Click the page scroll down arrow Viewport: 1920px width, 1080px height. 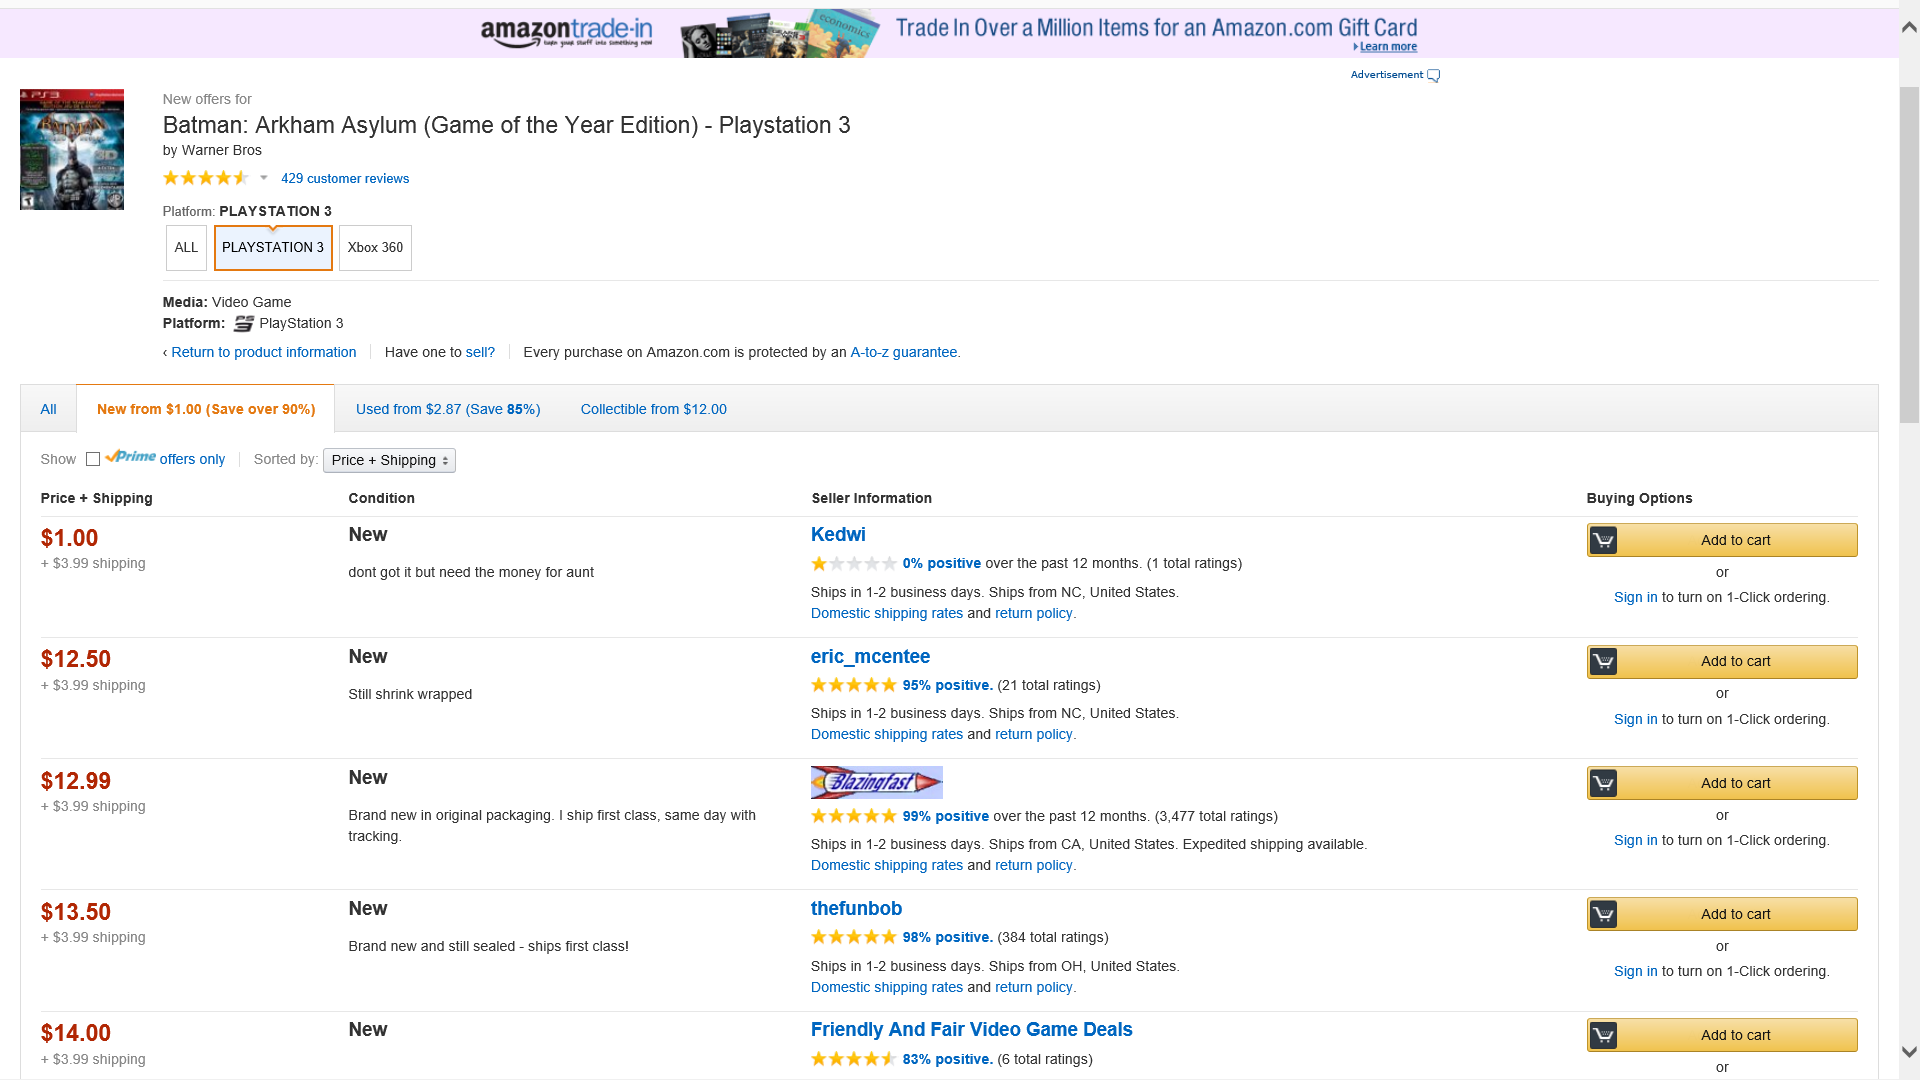(1909, 1052)
